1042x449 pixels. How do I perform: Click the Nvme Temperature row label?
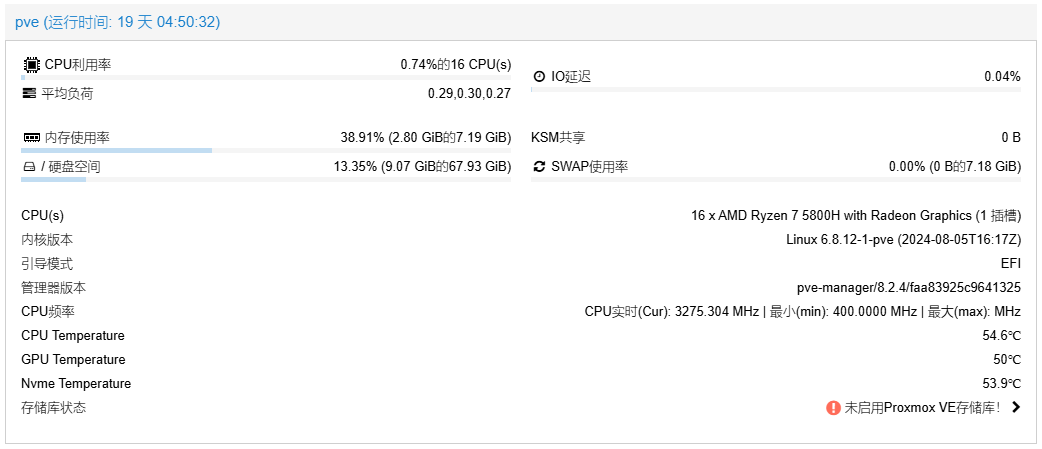[x=76, y=383]
